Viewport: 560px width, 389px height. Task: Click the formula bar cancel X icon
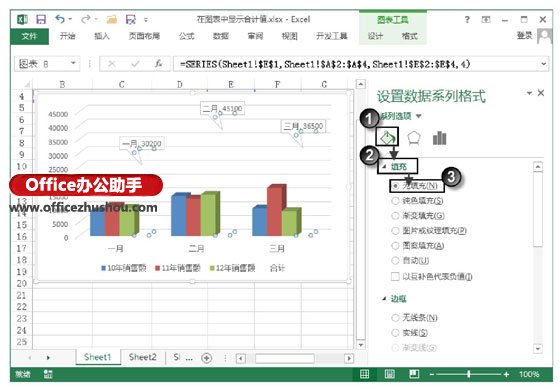112,64
